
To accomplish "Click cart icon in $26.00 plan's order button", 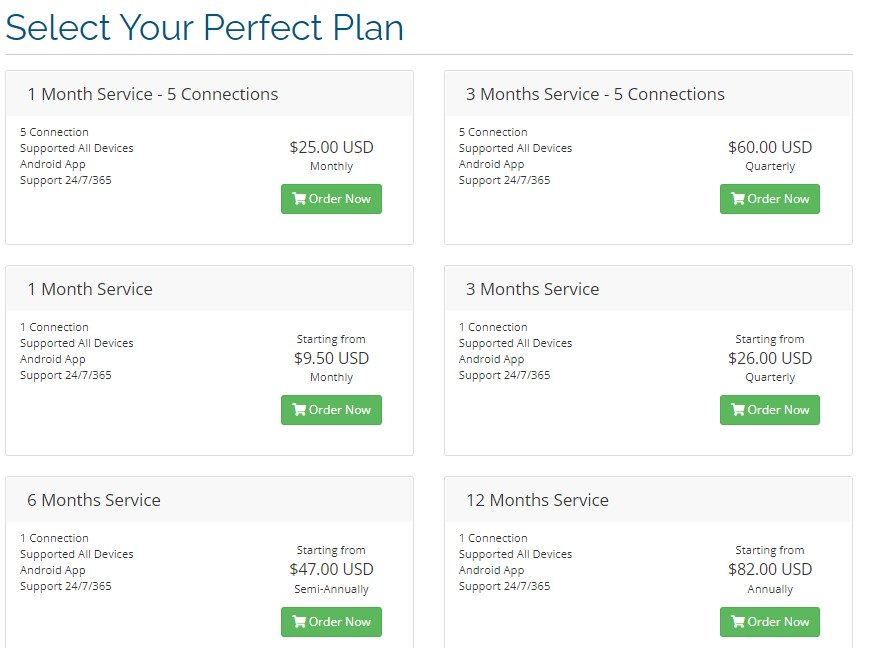I will [x=738, y=410].
